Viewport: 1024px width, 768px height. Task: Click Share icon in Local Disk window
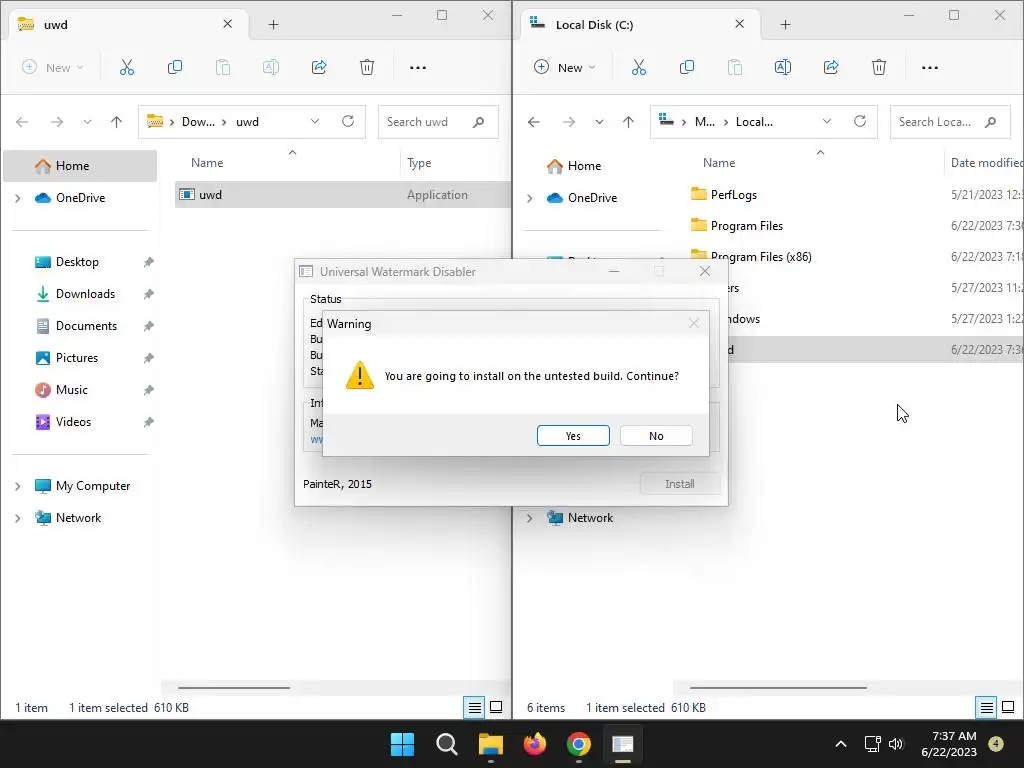coord(831,67)
